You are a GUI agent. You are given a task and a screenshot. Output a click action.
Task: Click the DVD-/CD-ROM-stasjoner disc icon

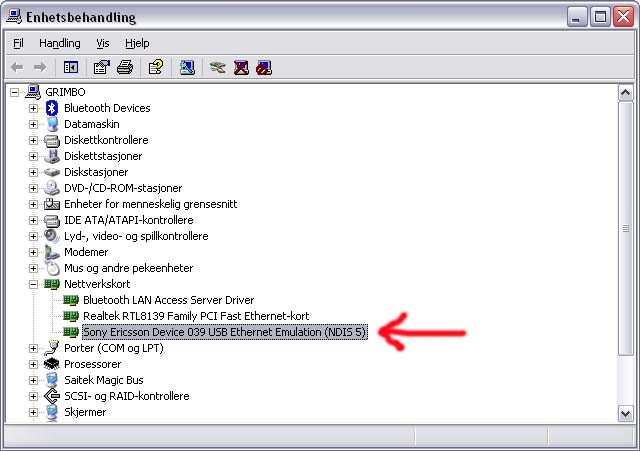[52, 188]
